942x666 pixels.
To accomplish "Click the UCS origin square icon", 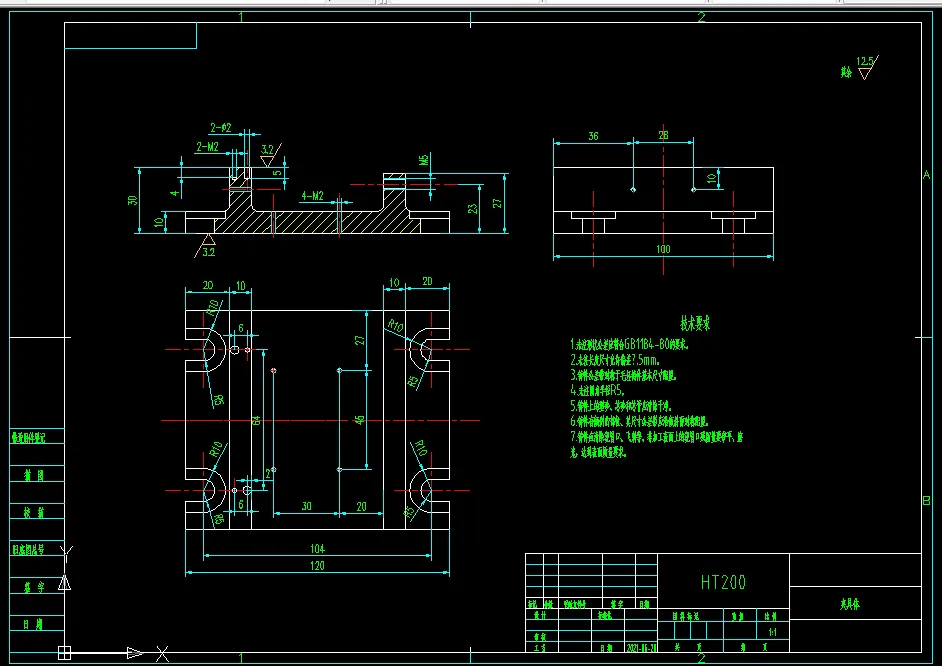I will tap(64, 653).
